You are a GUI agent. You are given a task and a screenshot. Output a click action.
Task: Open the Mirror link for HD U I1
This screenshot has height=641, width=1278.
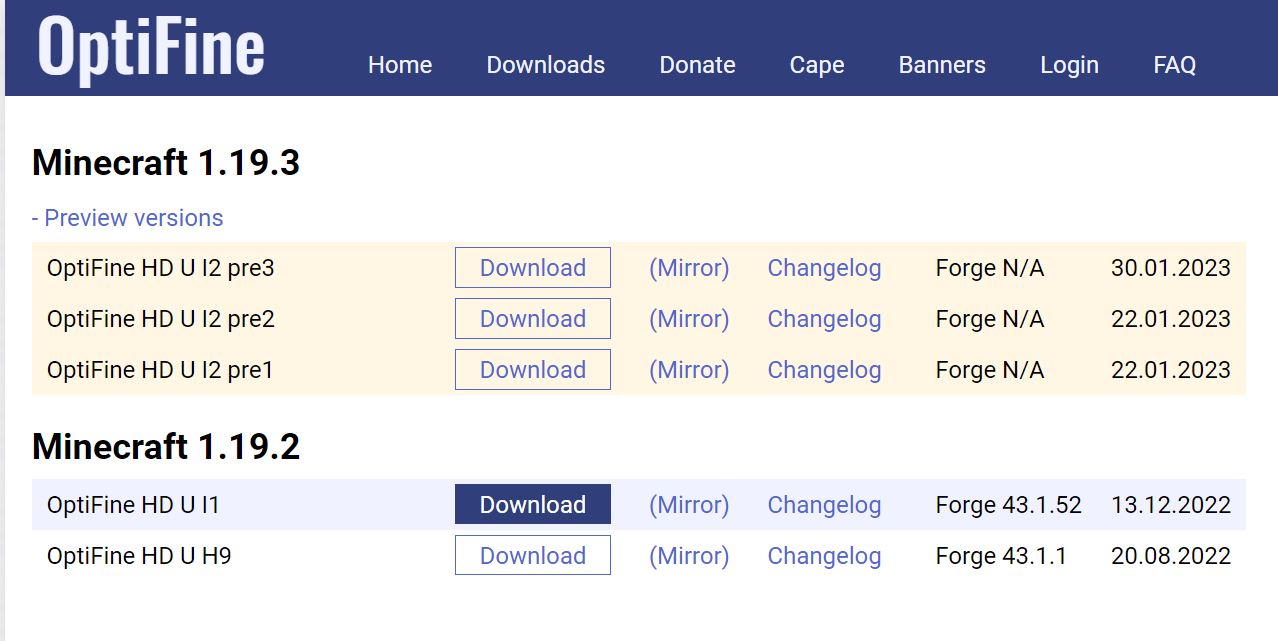pos(688,504)
